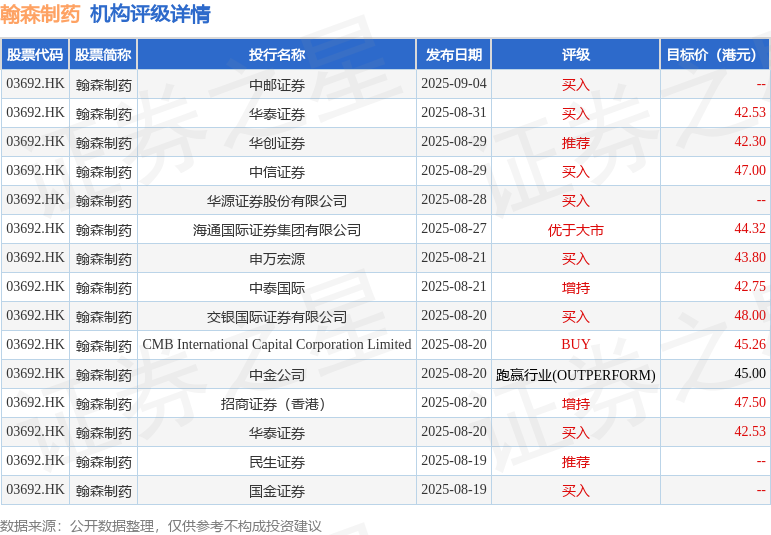
Task: Click the 国金证券 cell
Action: [277, 491]
